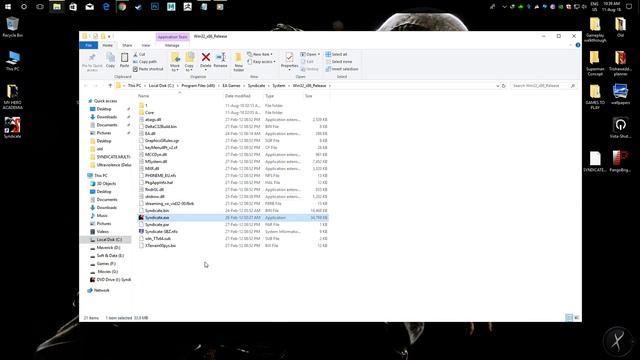The image size is (640, 360).
Task: Switch to the Share ribbon tab
Action: (127, 45)
